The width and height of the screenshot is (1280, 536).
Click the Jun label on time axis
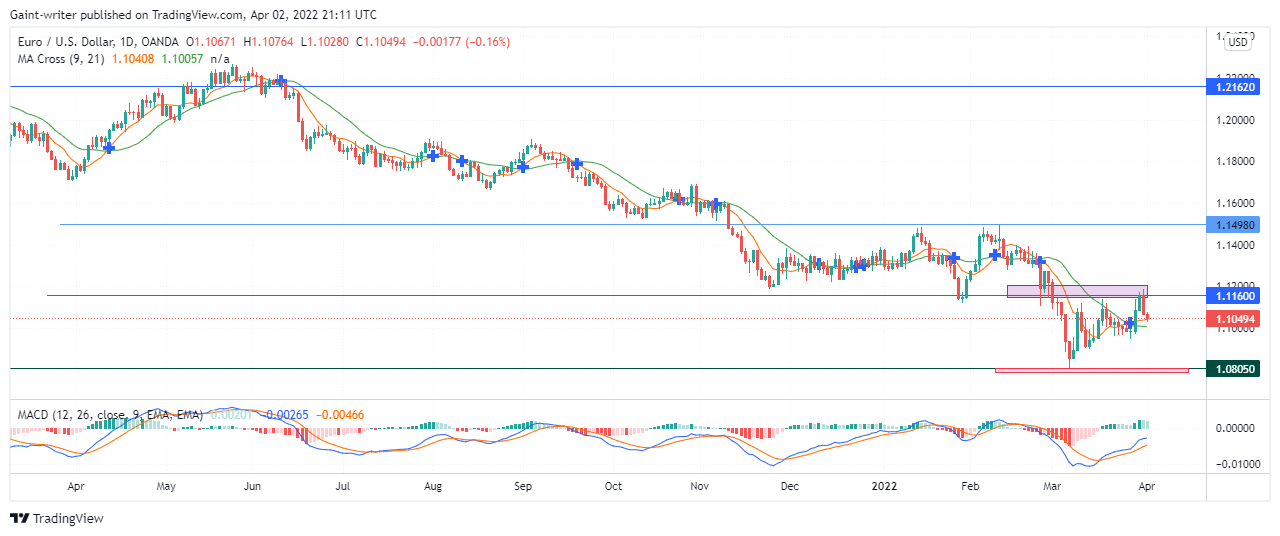tap(253, 487)
